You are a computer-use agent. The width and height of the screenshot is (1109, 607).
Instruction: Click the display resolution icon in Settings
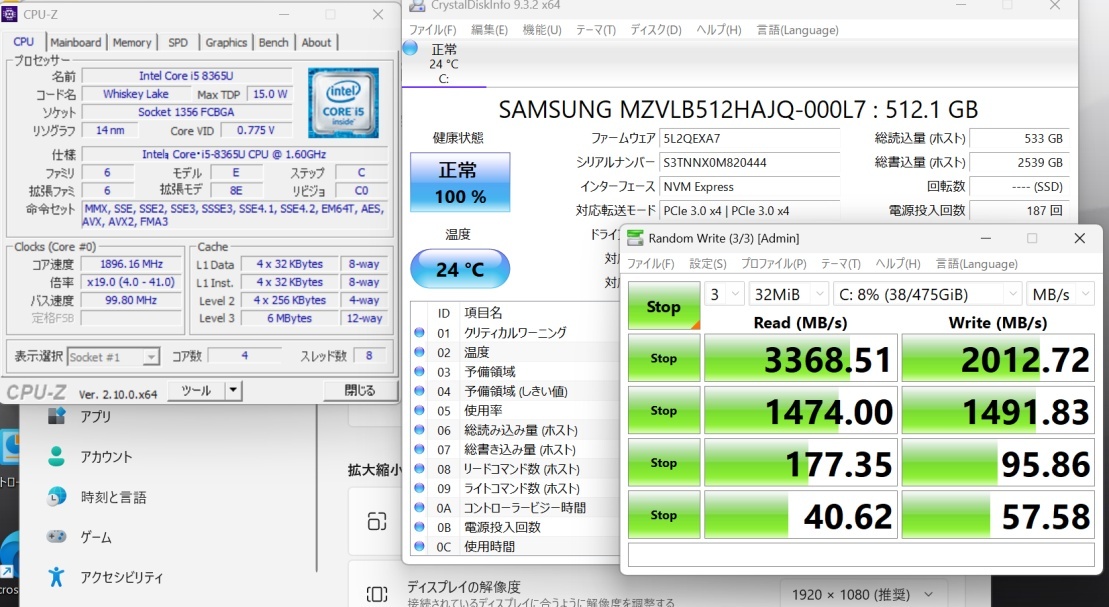coord(377,594)
